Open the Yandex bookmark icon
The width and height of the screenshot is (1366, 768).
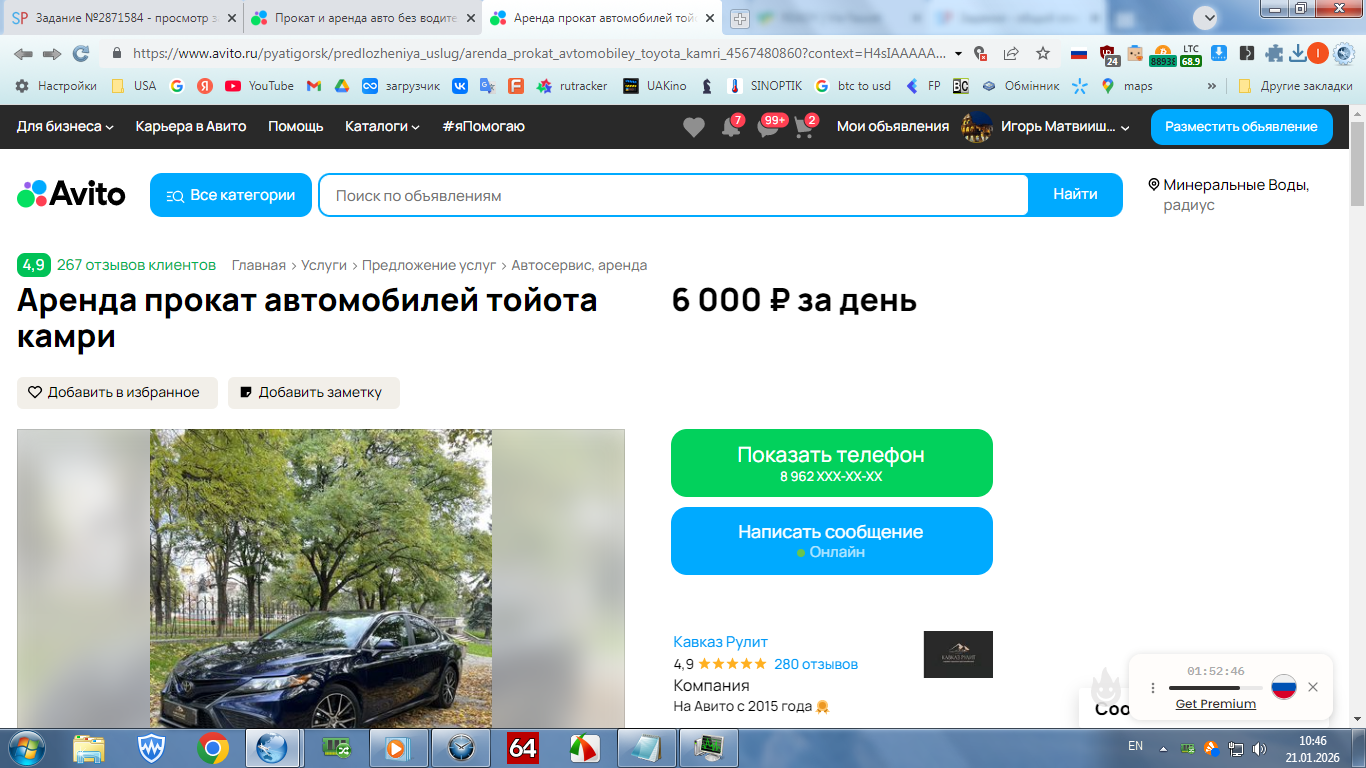click(205, 86)
